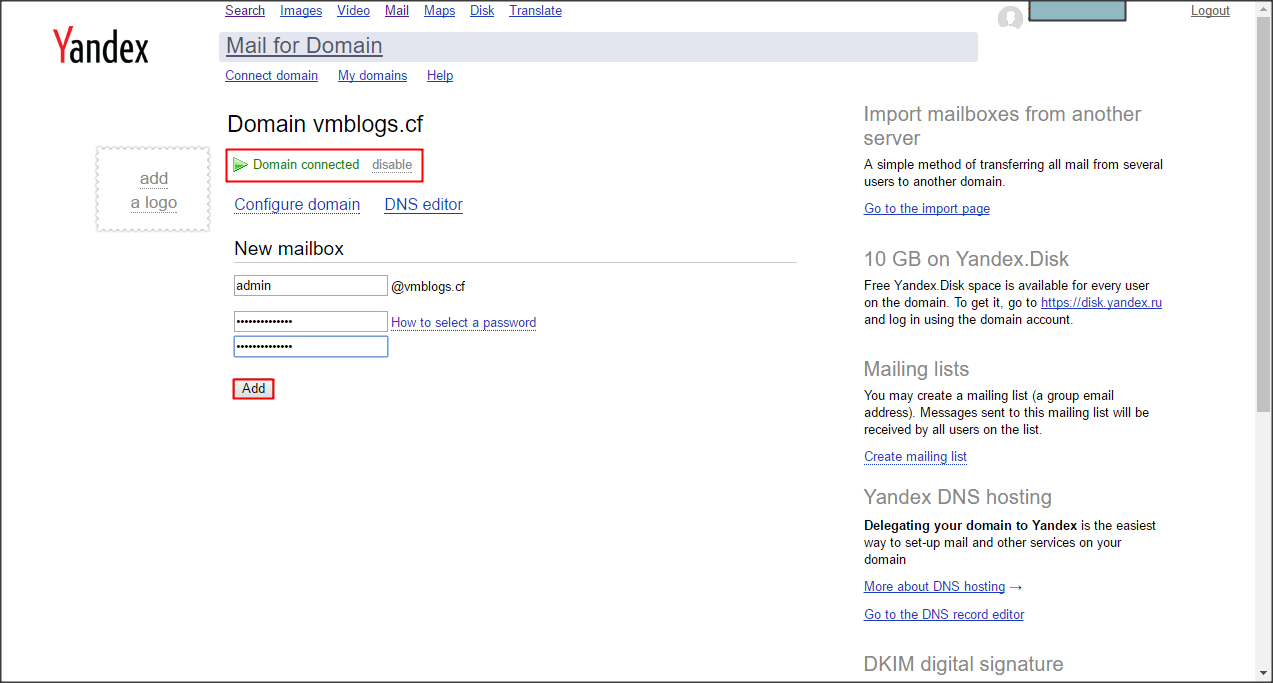The width and height of the screenshot is (1273, 683).
Task: Click the Yandex logo
Action: (100, 47)
